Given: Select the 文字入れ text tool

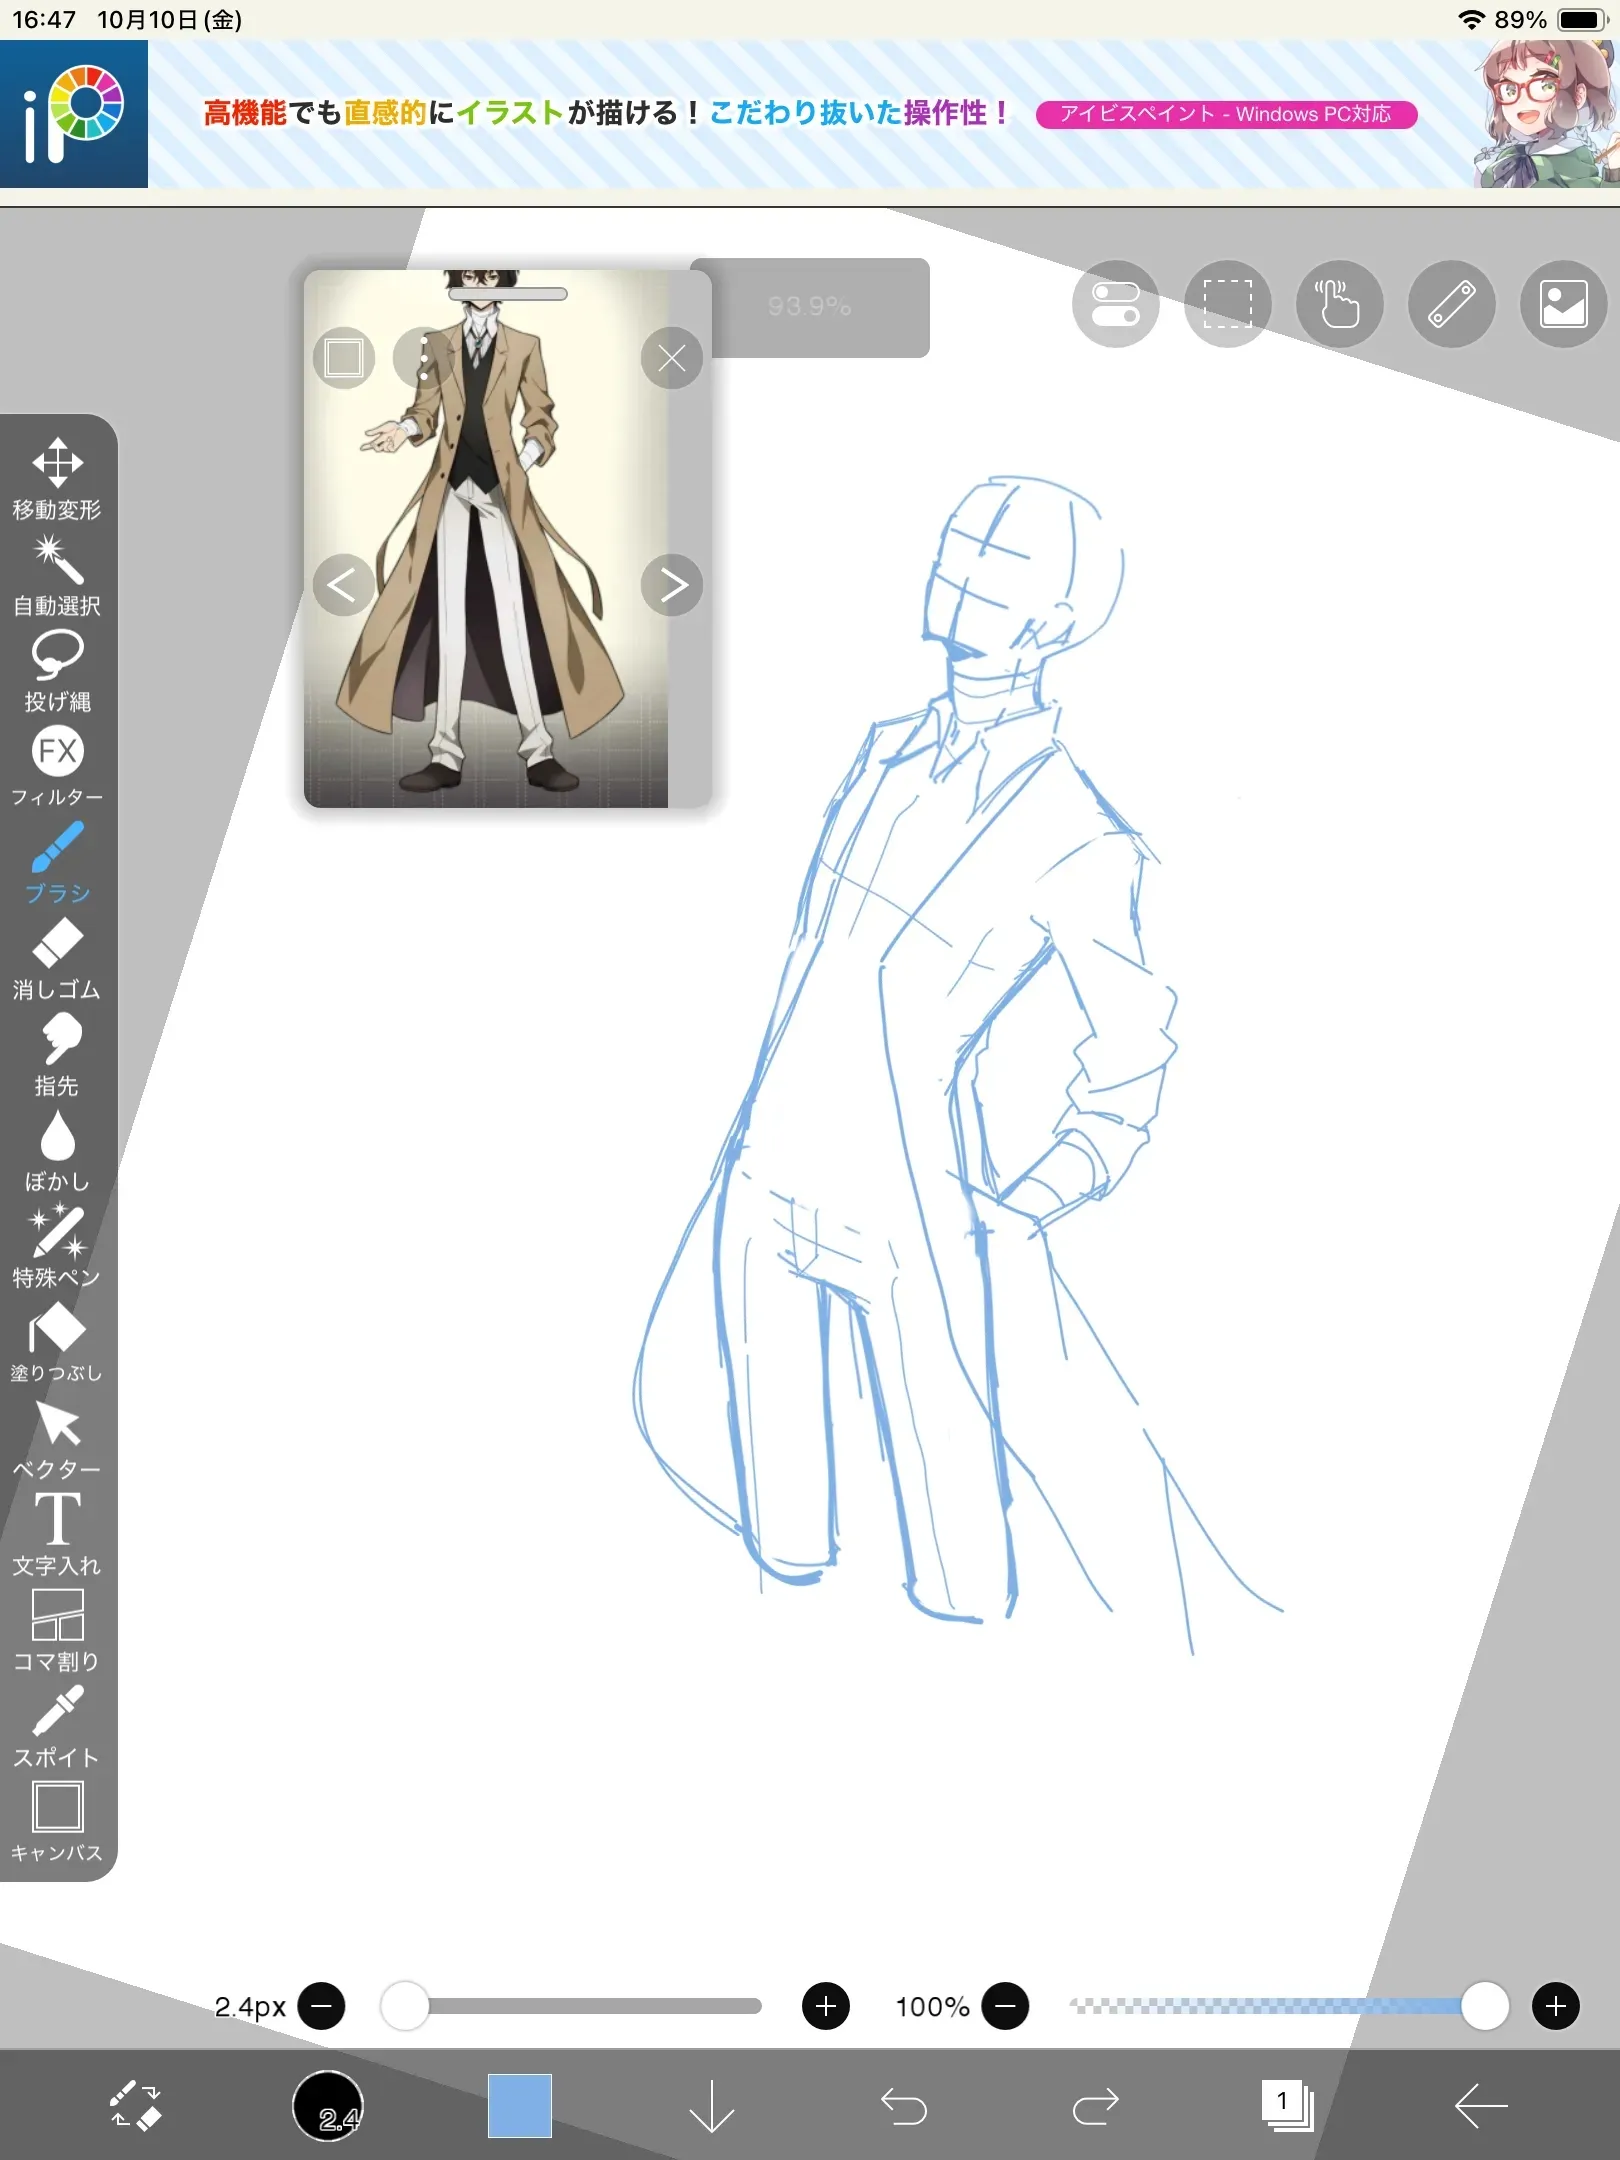Looking at the screenshot, I should pos(57,1535).
